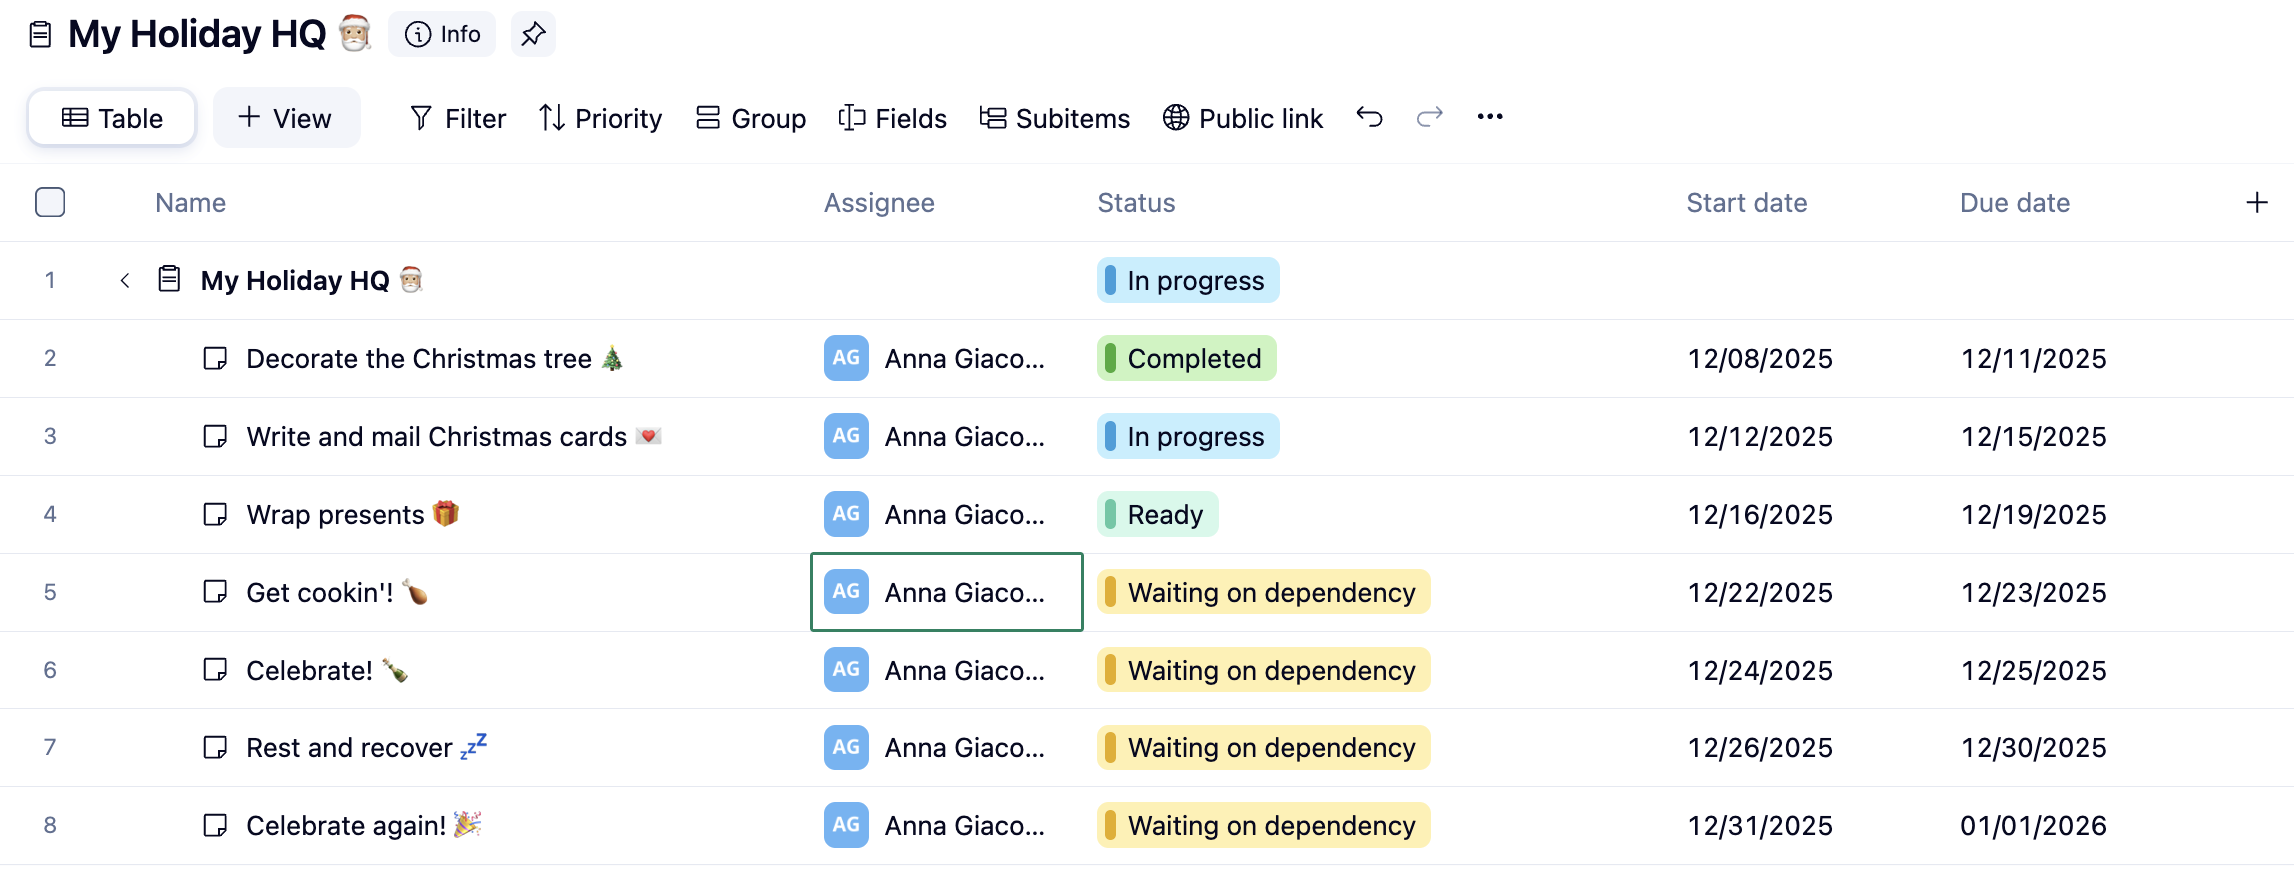2294x880 pixels.
Task: Open the Priority sort menu
Action: 600,118
